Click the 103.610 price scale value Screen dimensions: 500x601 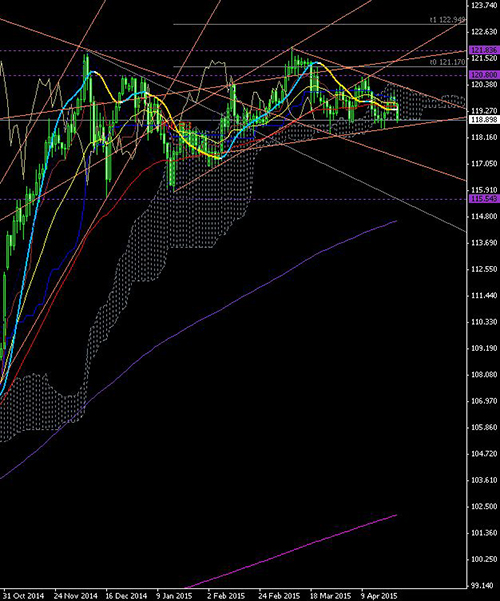click(484, 480)
